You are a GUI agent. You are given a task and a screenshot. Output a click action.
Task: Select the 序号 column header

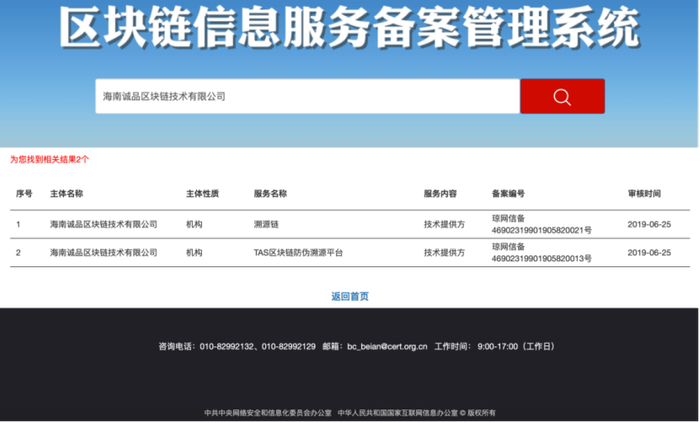pyautogui.click(x=24, y=194)
